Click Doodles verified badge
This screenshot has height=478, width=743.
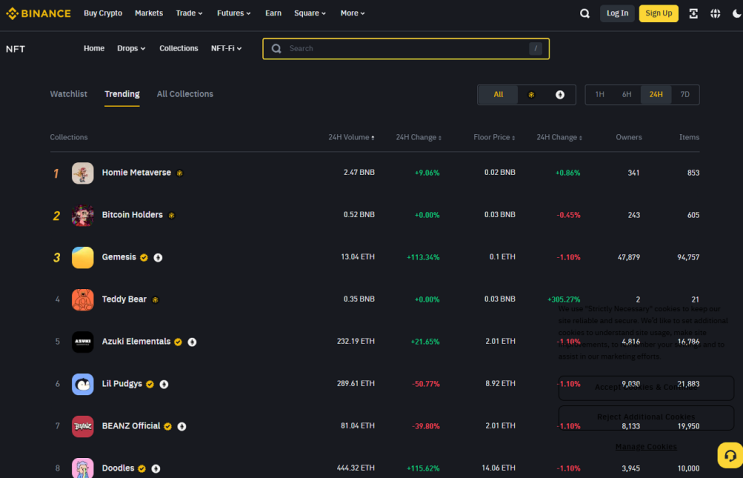142,469
